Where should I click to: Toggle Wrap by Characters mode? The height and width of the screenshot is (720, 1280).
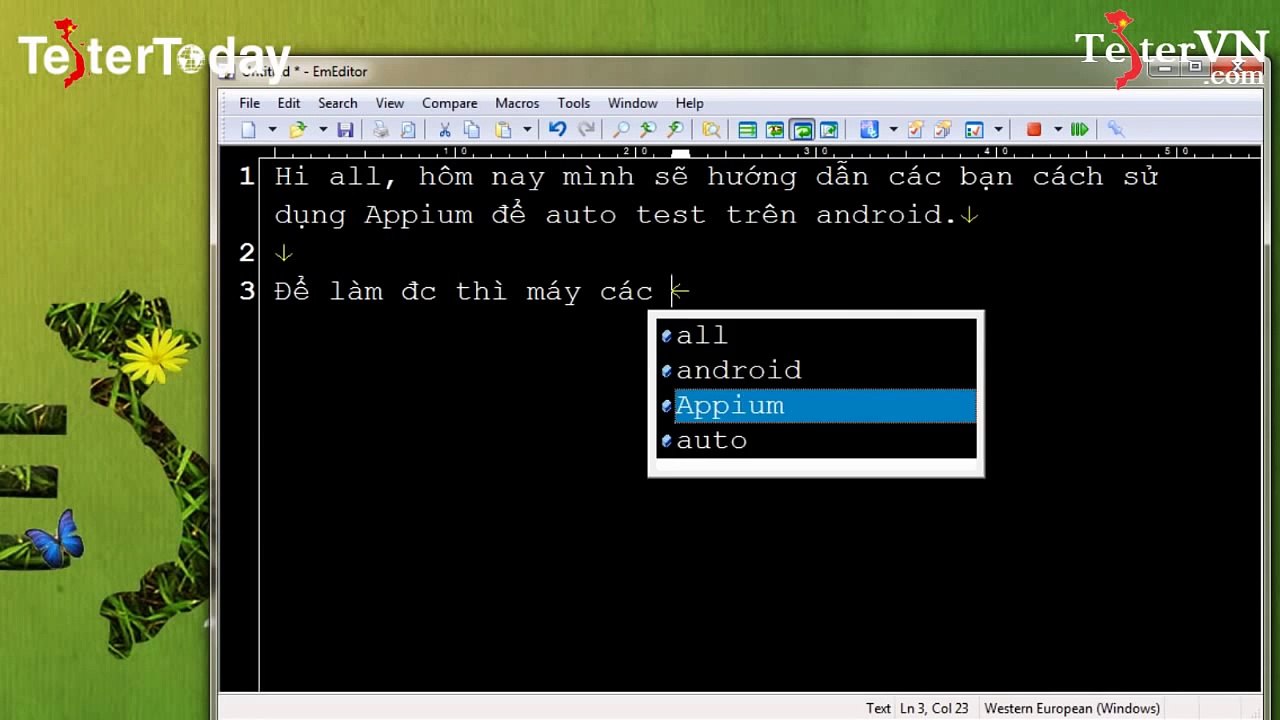point(774,130)
